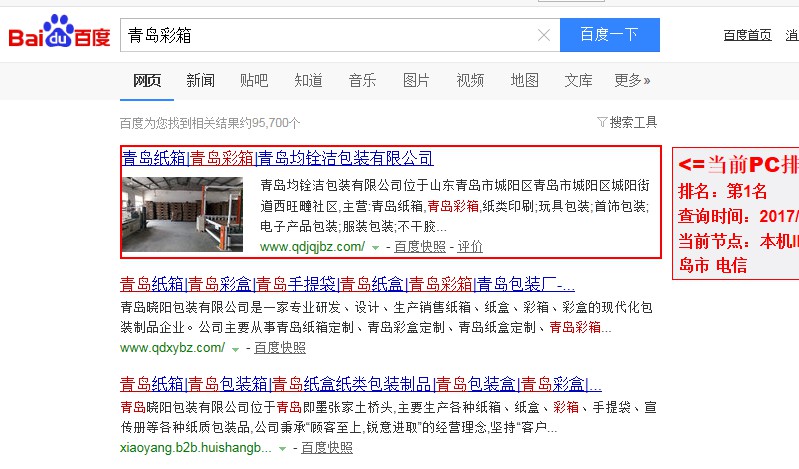Click the warehouse thumbnail image
The image size is (799, 469).
[x=182, y=214]
